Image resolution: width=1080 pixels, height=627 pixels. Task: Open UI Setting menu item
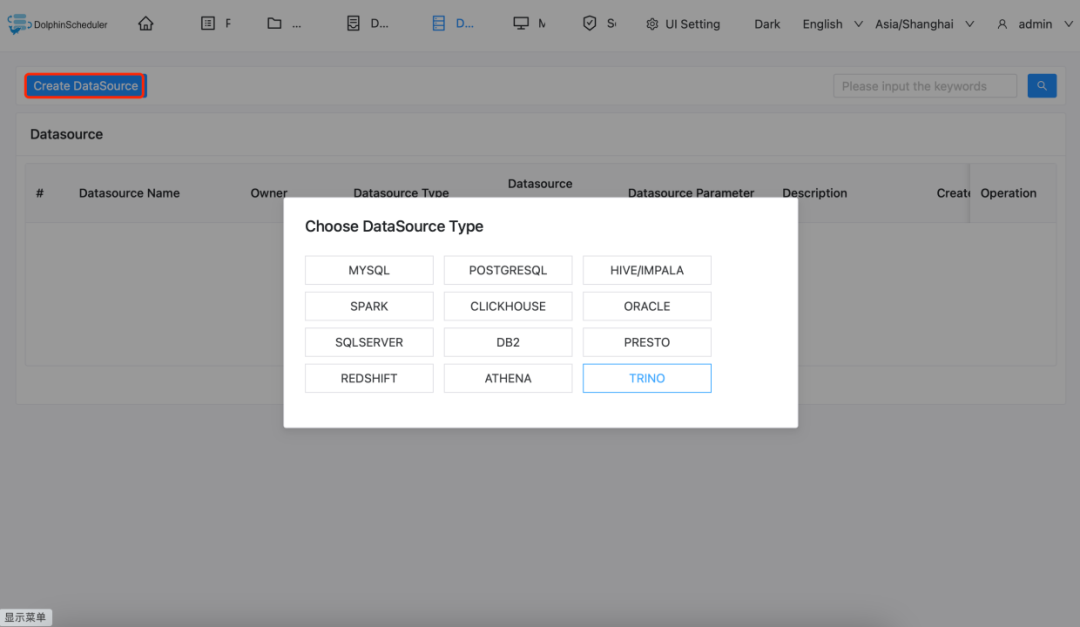tap(683, 24)
